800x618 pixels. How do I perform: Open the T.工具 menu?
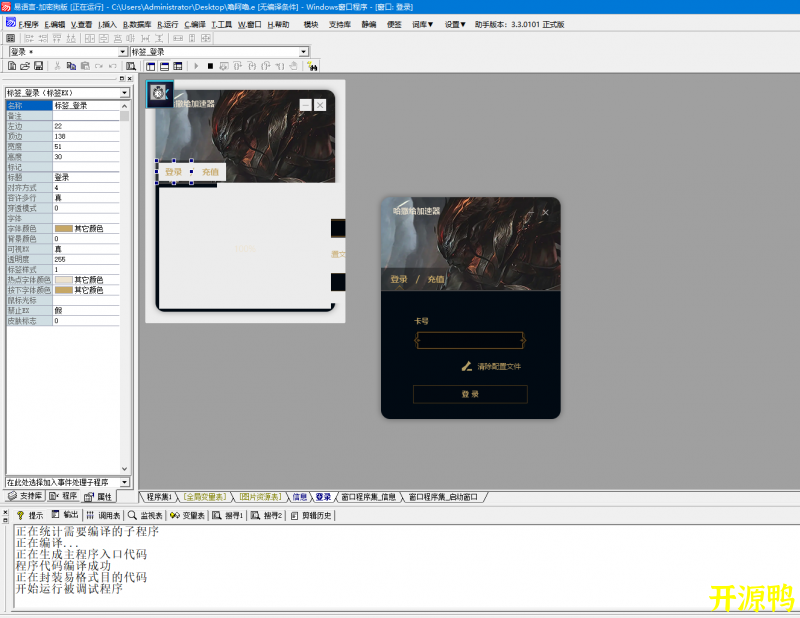coord(221,24)
